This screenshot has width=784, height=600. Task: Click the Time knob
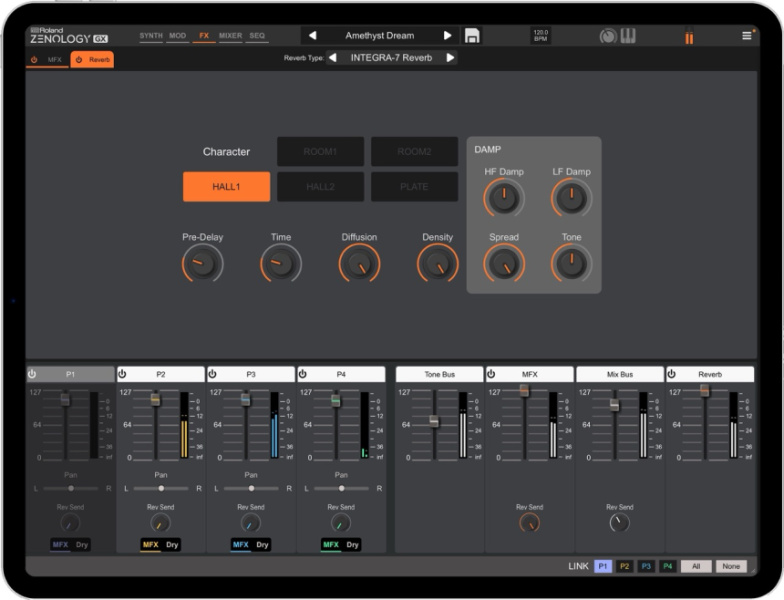tap(281, 264)
